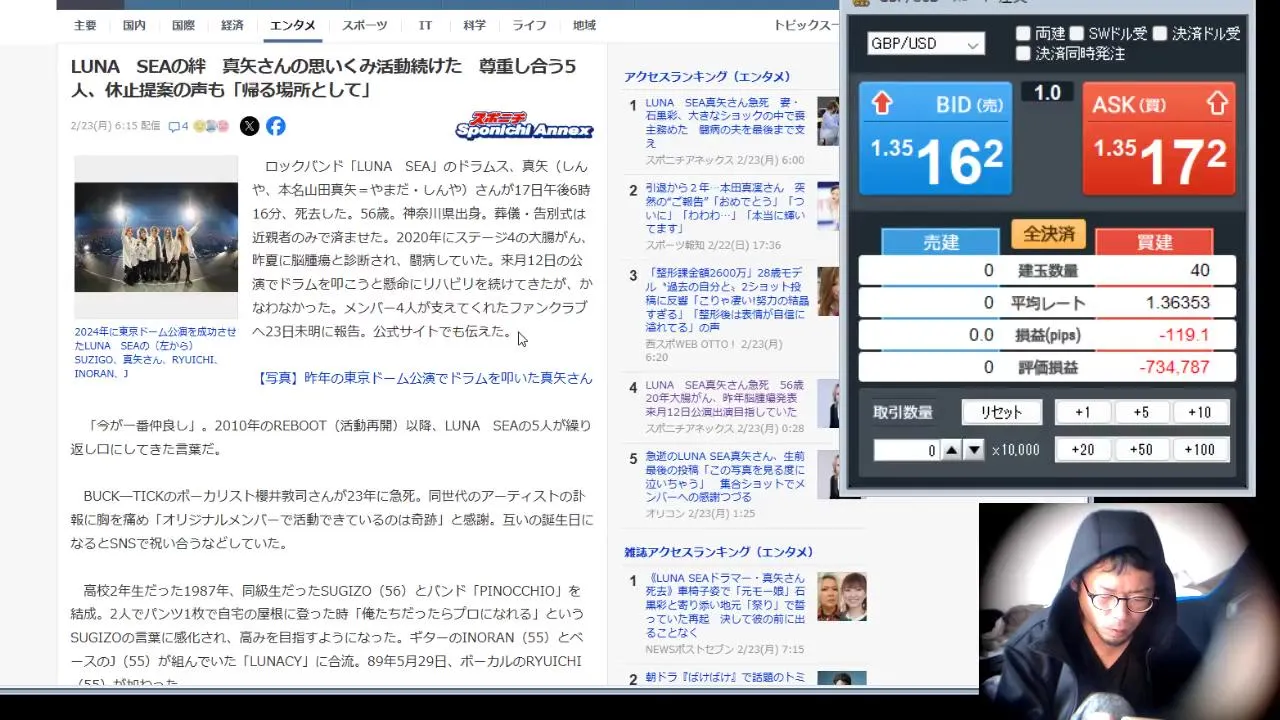Open the magazine ranking 1 thumbnail
1280x720 pixels.
click(x=842, y=596)
